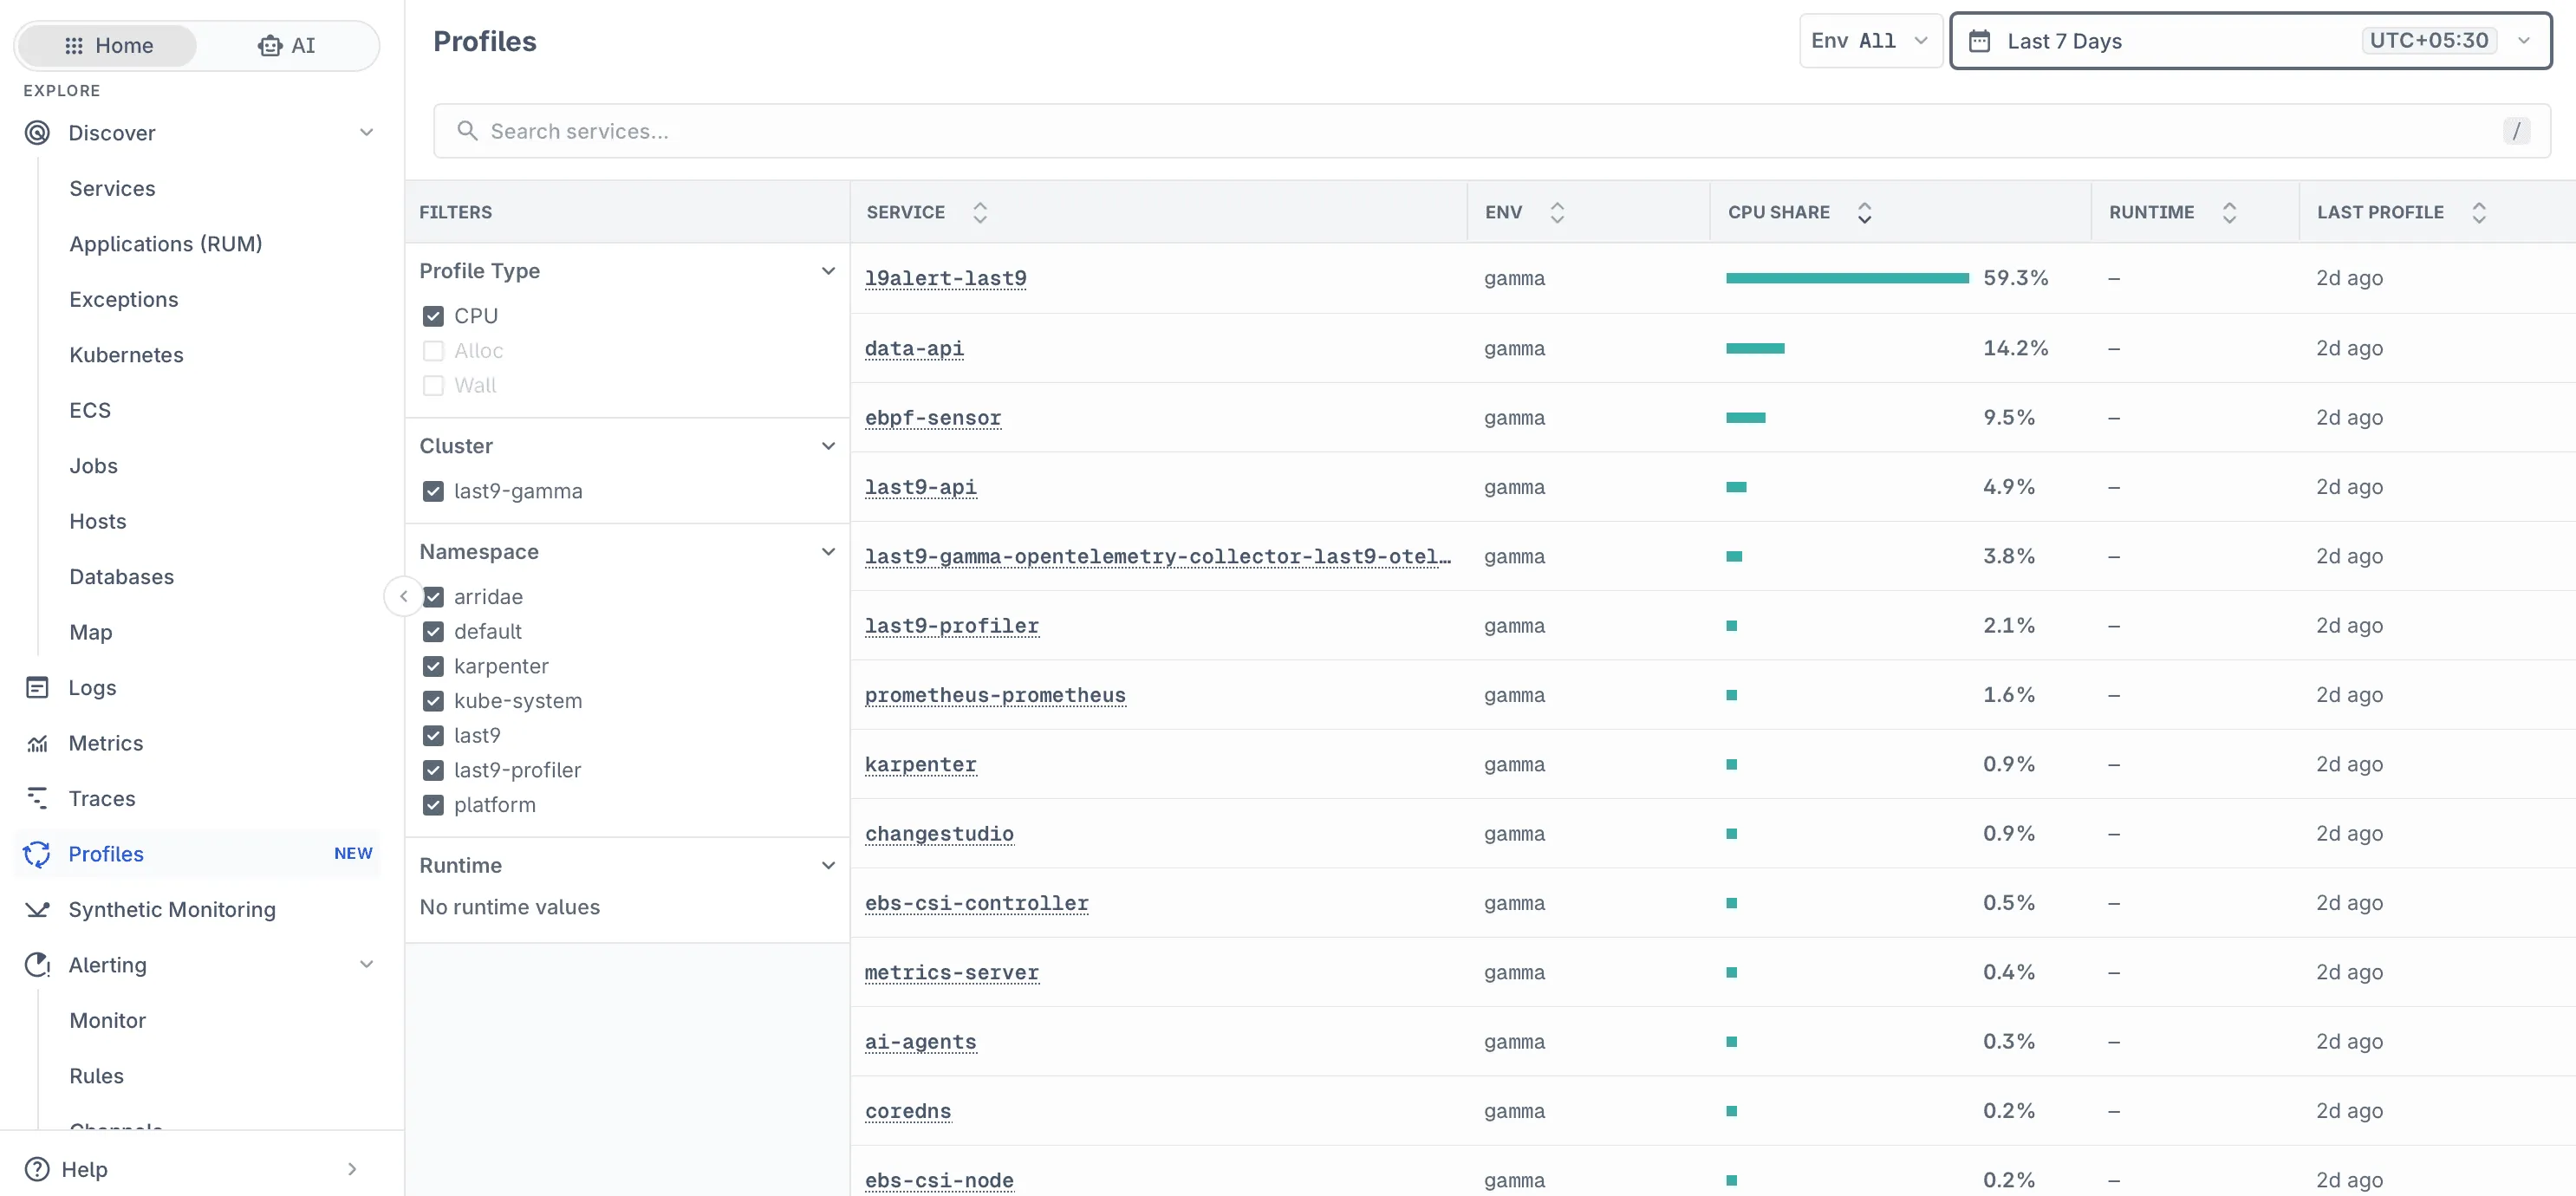The image size is (2576, 1196).
Task: Sort by ENV column arrows
Action: [x=1557, y=212]
